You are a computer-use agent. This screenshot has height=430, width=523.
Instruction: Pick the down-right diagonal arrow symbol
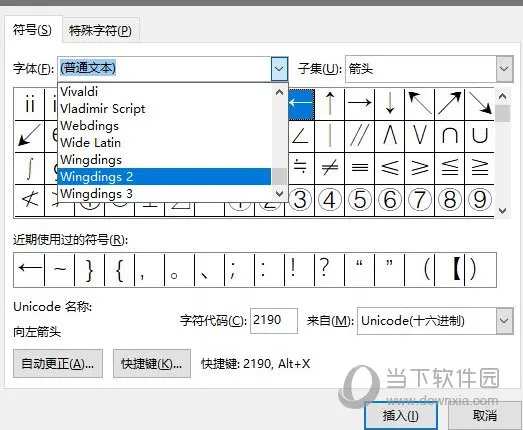480,104
